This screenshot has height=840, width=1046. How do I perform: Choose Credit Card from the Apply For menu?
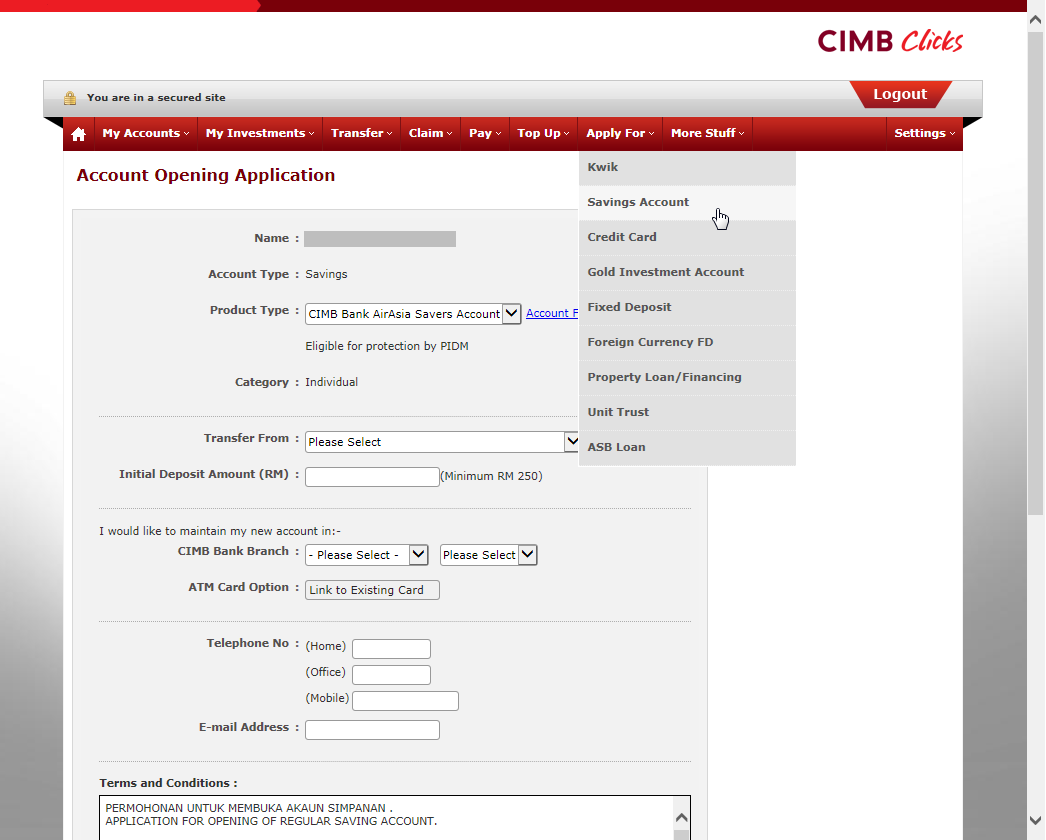tap(687, 238)
